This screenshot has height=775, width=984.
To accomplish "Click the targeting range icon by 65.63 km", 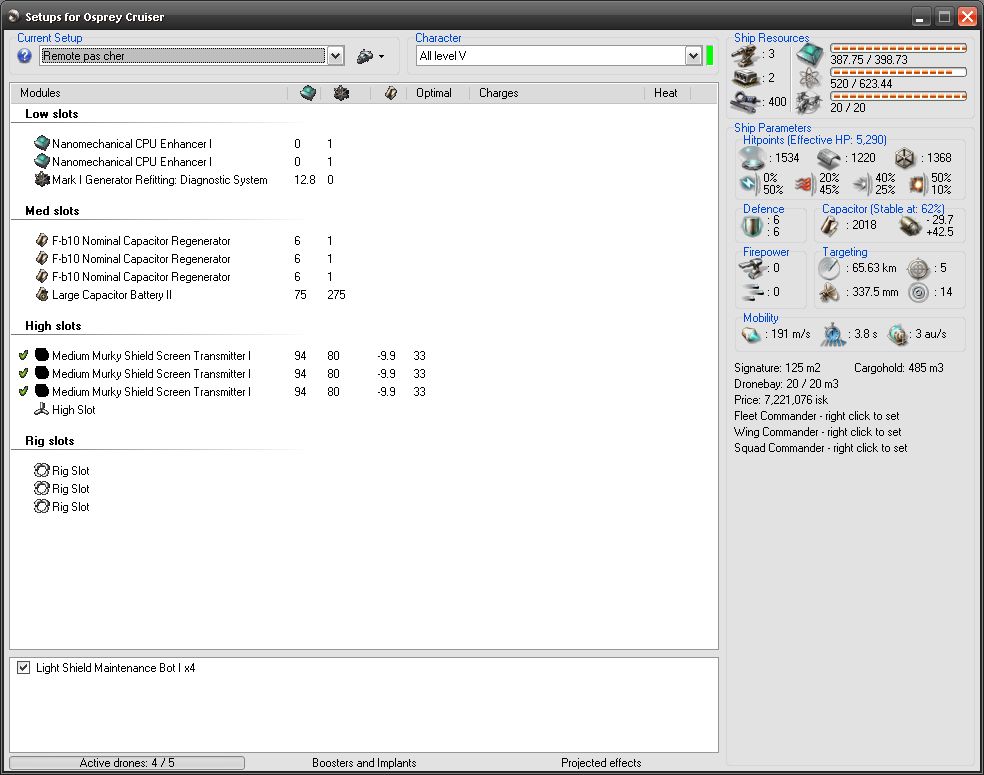I will [829, 268].
